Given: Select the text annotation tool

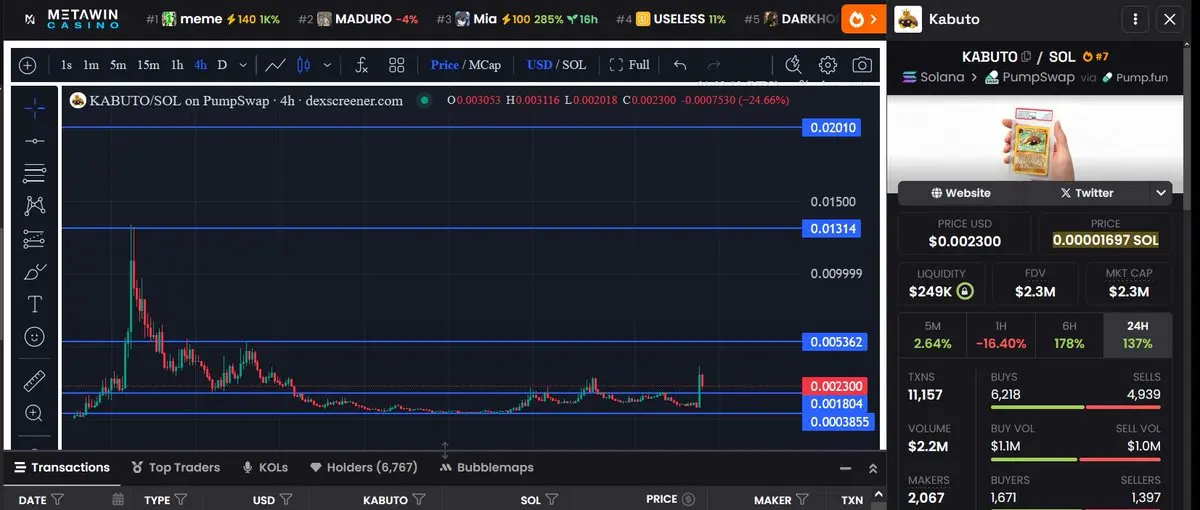Looking at the screenshot, I should (34, 304).
